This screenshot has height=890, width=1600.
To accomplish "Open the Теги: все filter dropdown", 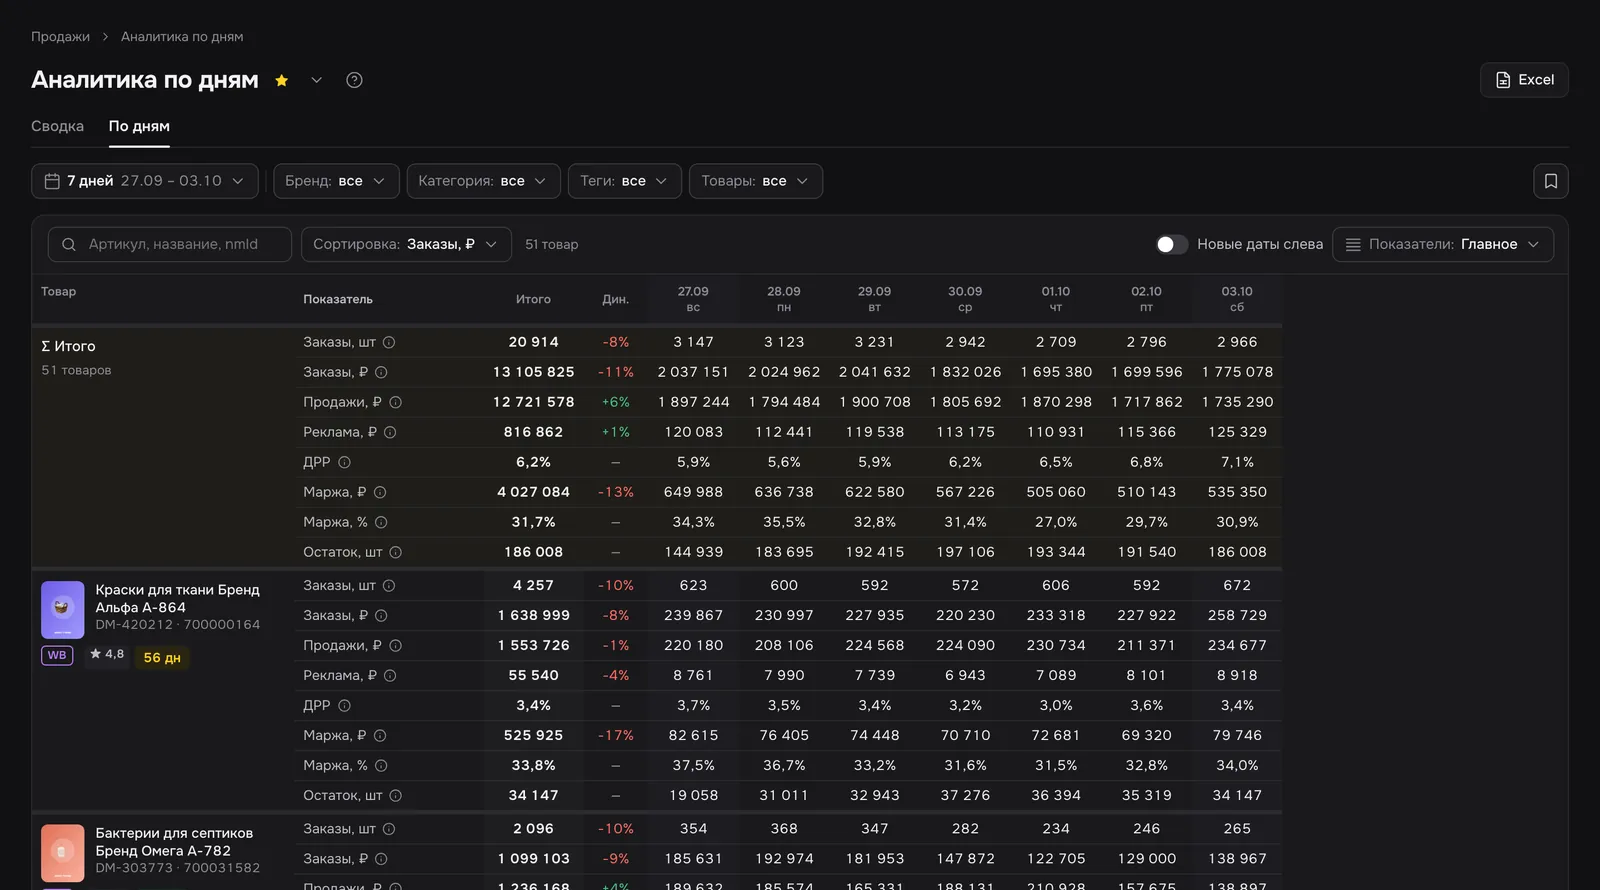I will coord(624,181).
